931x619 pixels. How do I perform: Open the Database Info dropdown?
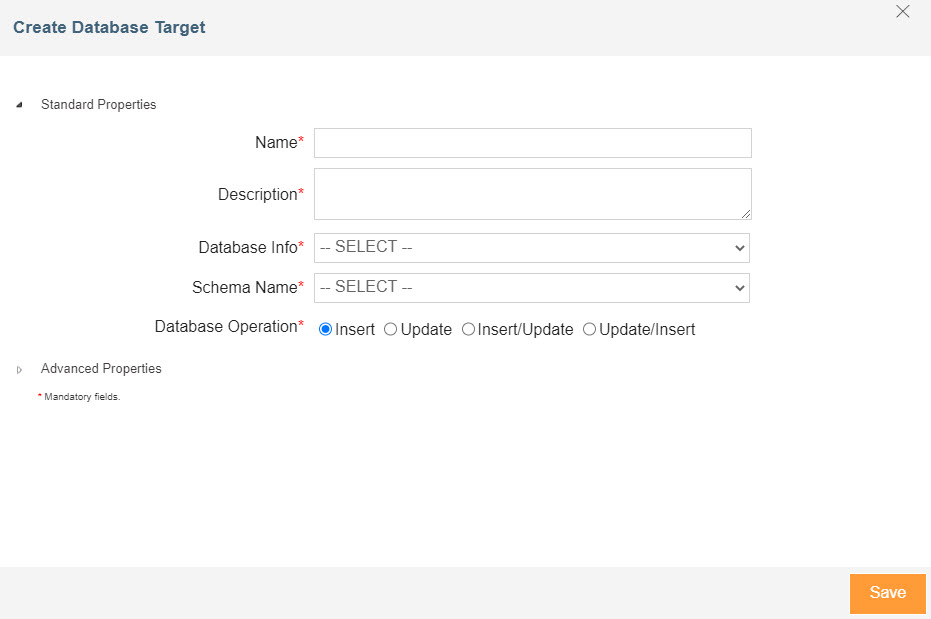pos(532,247)
